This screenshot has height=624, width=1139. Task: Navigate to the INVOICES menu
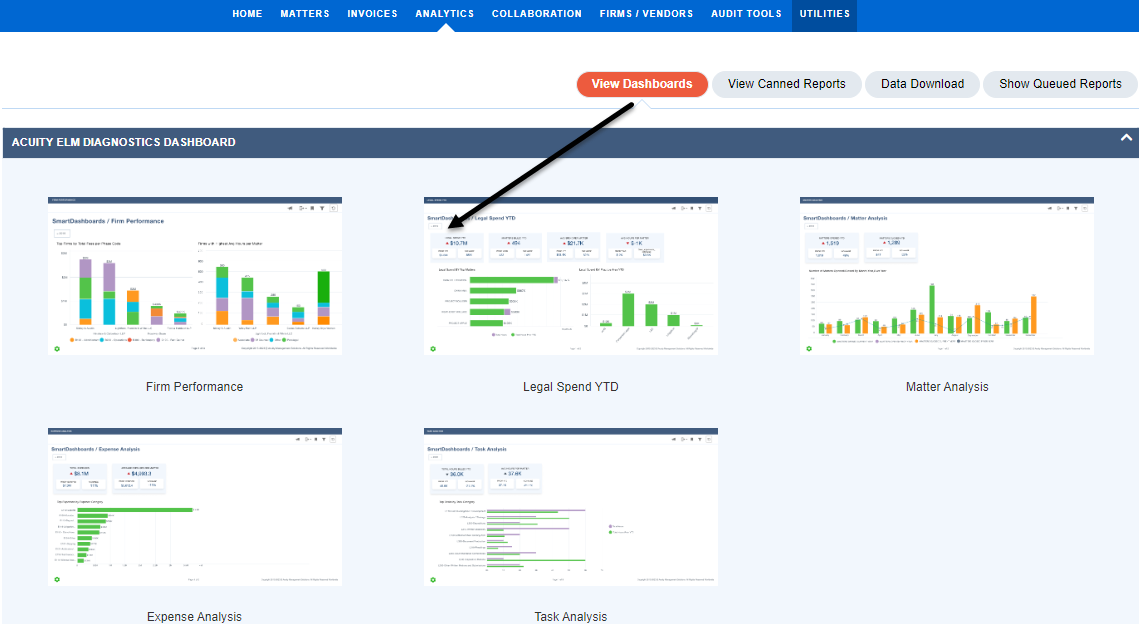click(372, 13)
